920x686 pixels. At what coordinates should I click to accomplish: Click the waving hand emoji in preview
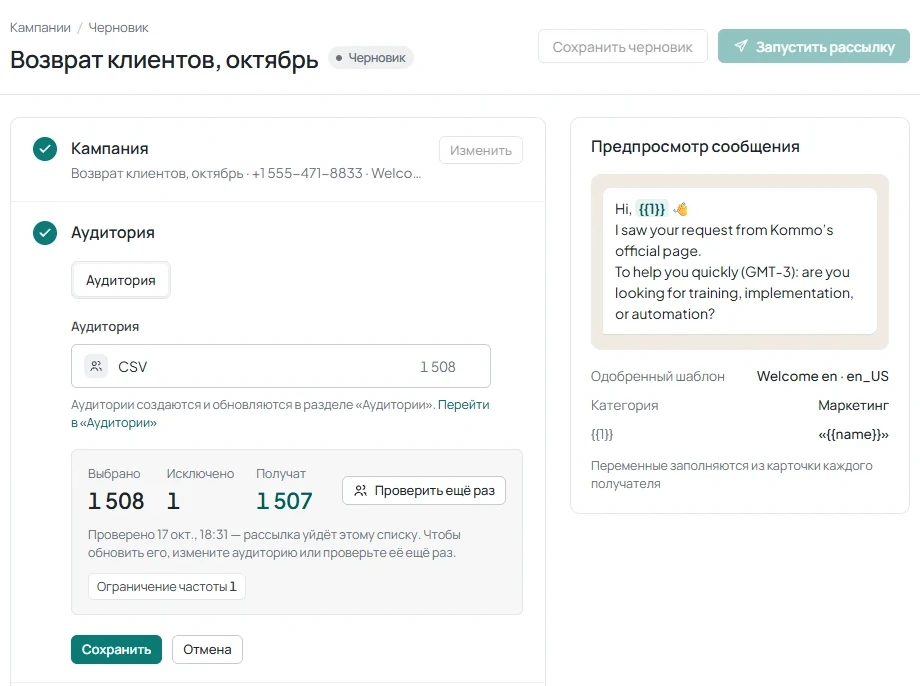tap(681, 209)
